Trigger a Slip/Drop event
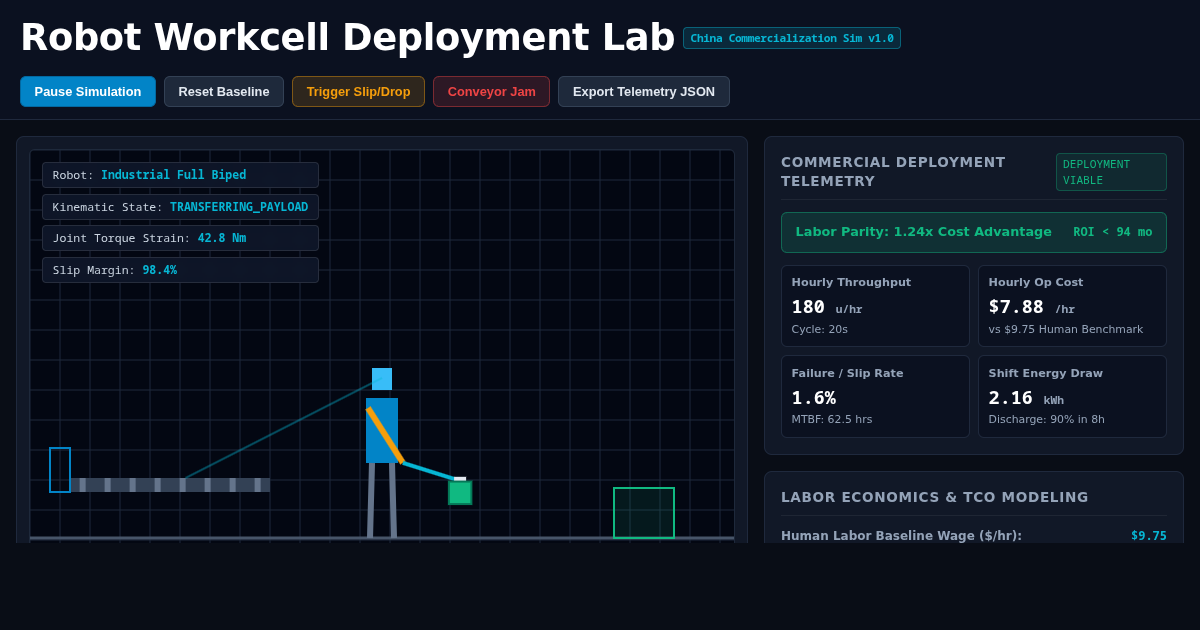Image resolution: width=1200 pixels, height=630 pixels. 358,91
